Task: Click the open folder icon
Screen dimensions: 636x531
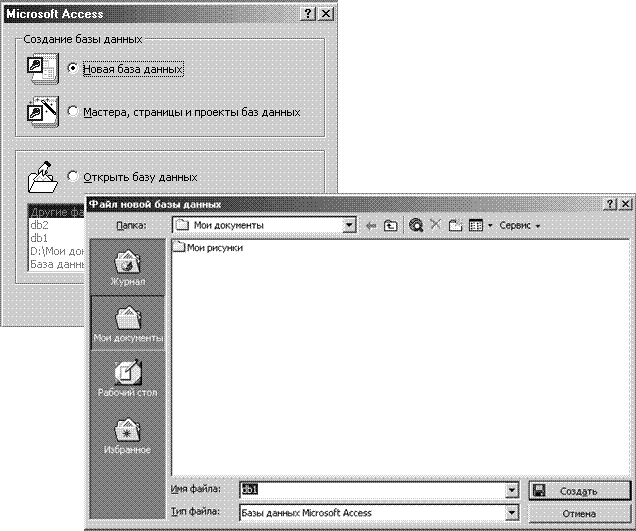Action: [43, 177]
